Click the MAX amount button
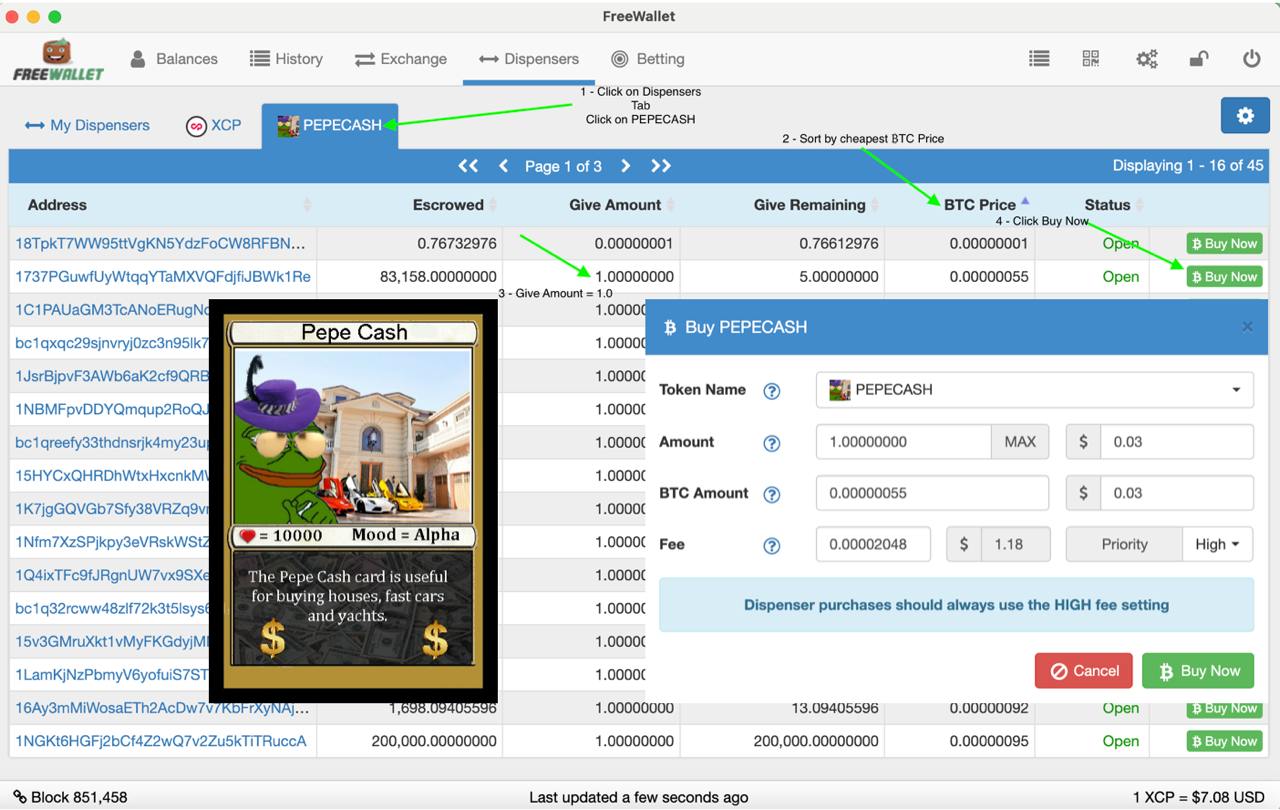Image resolution: width=1280 pixels, height=810 pixels. pos(1019,442)
